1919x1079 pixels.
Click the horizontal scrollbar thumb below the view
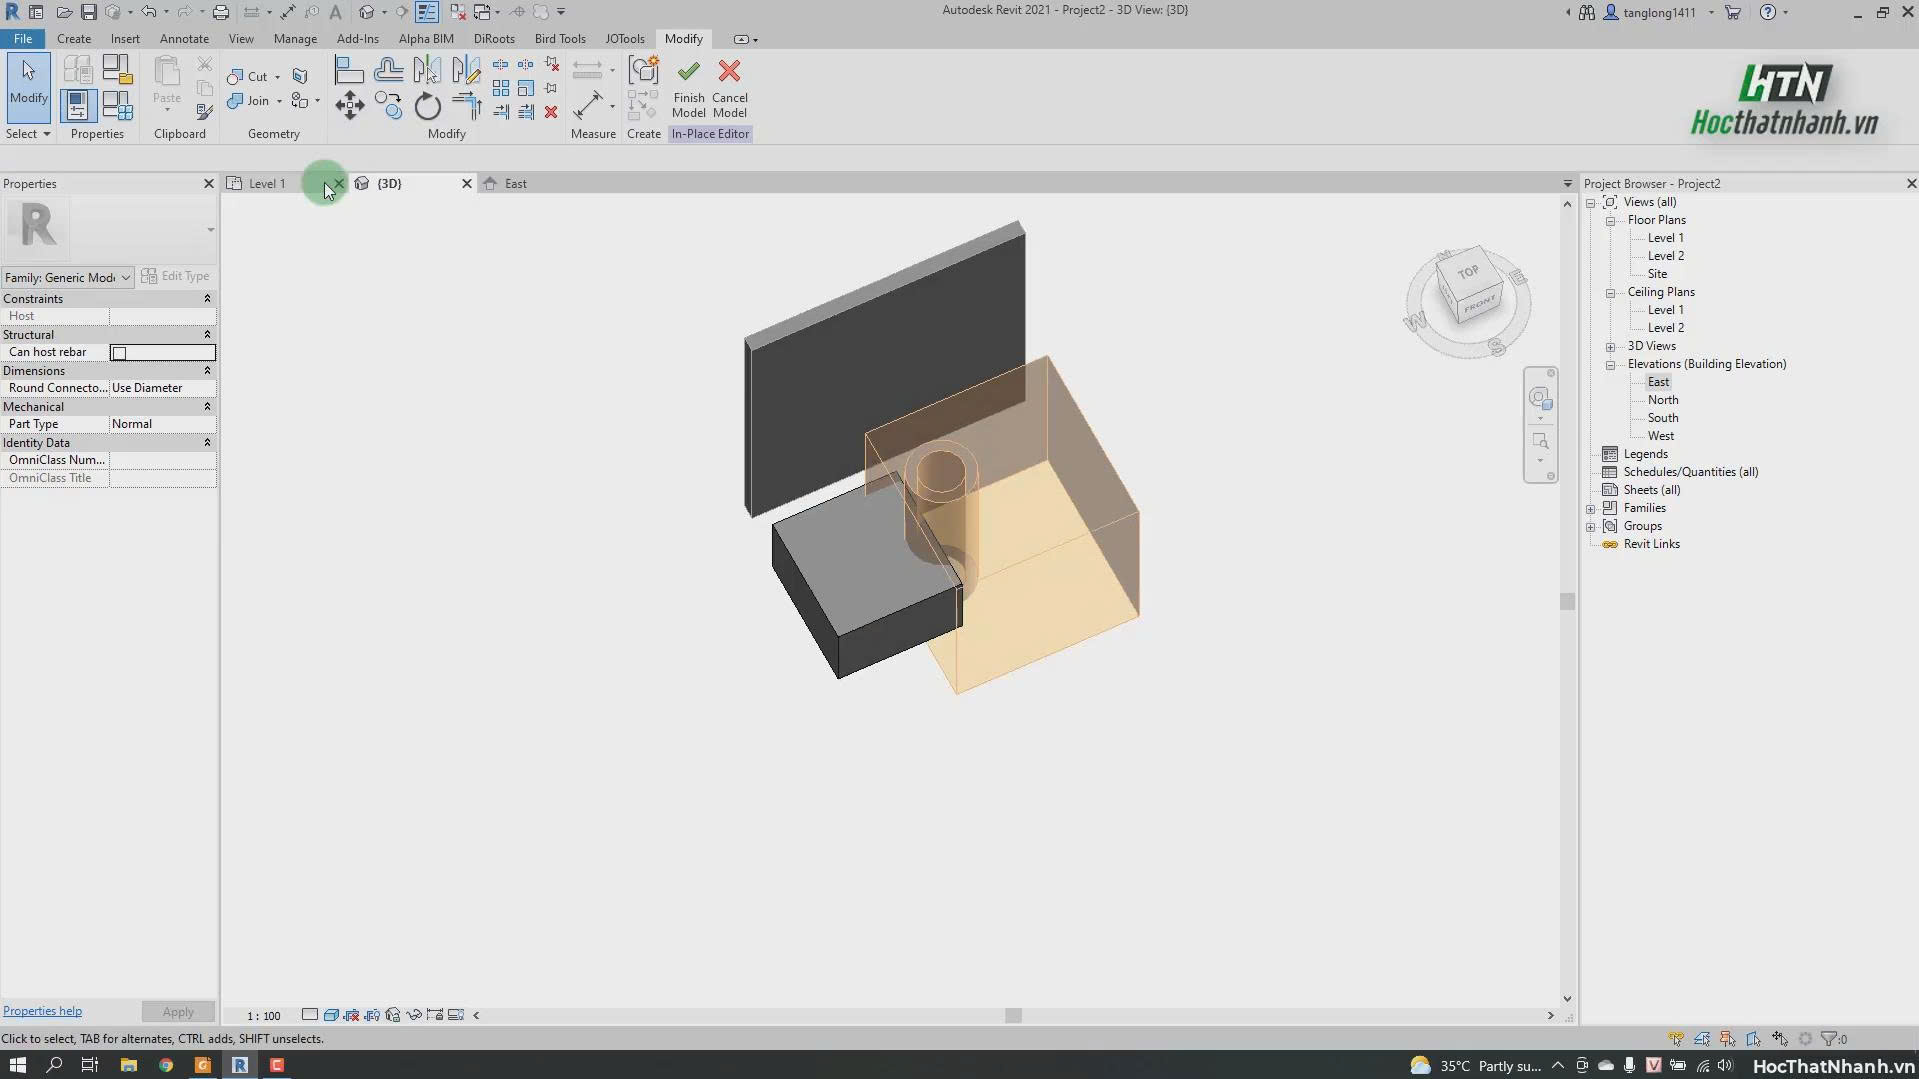[1013, 1015]
